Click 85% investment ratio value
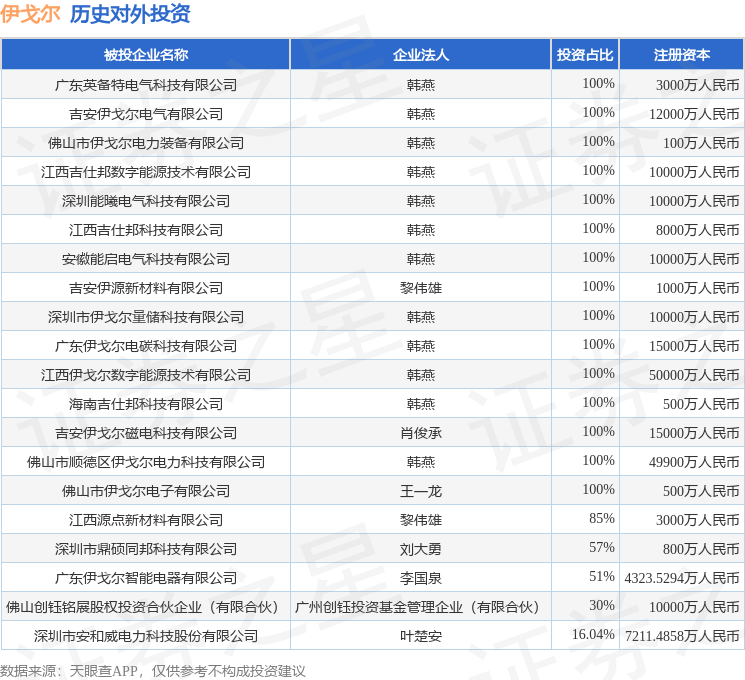 [602, 518]
